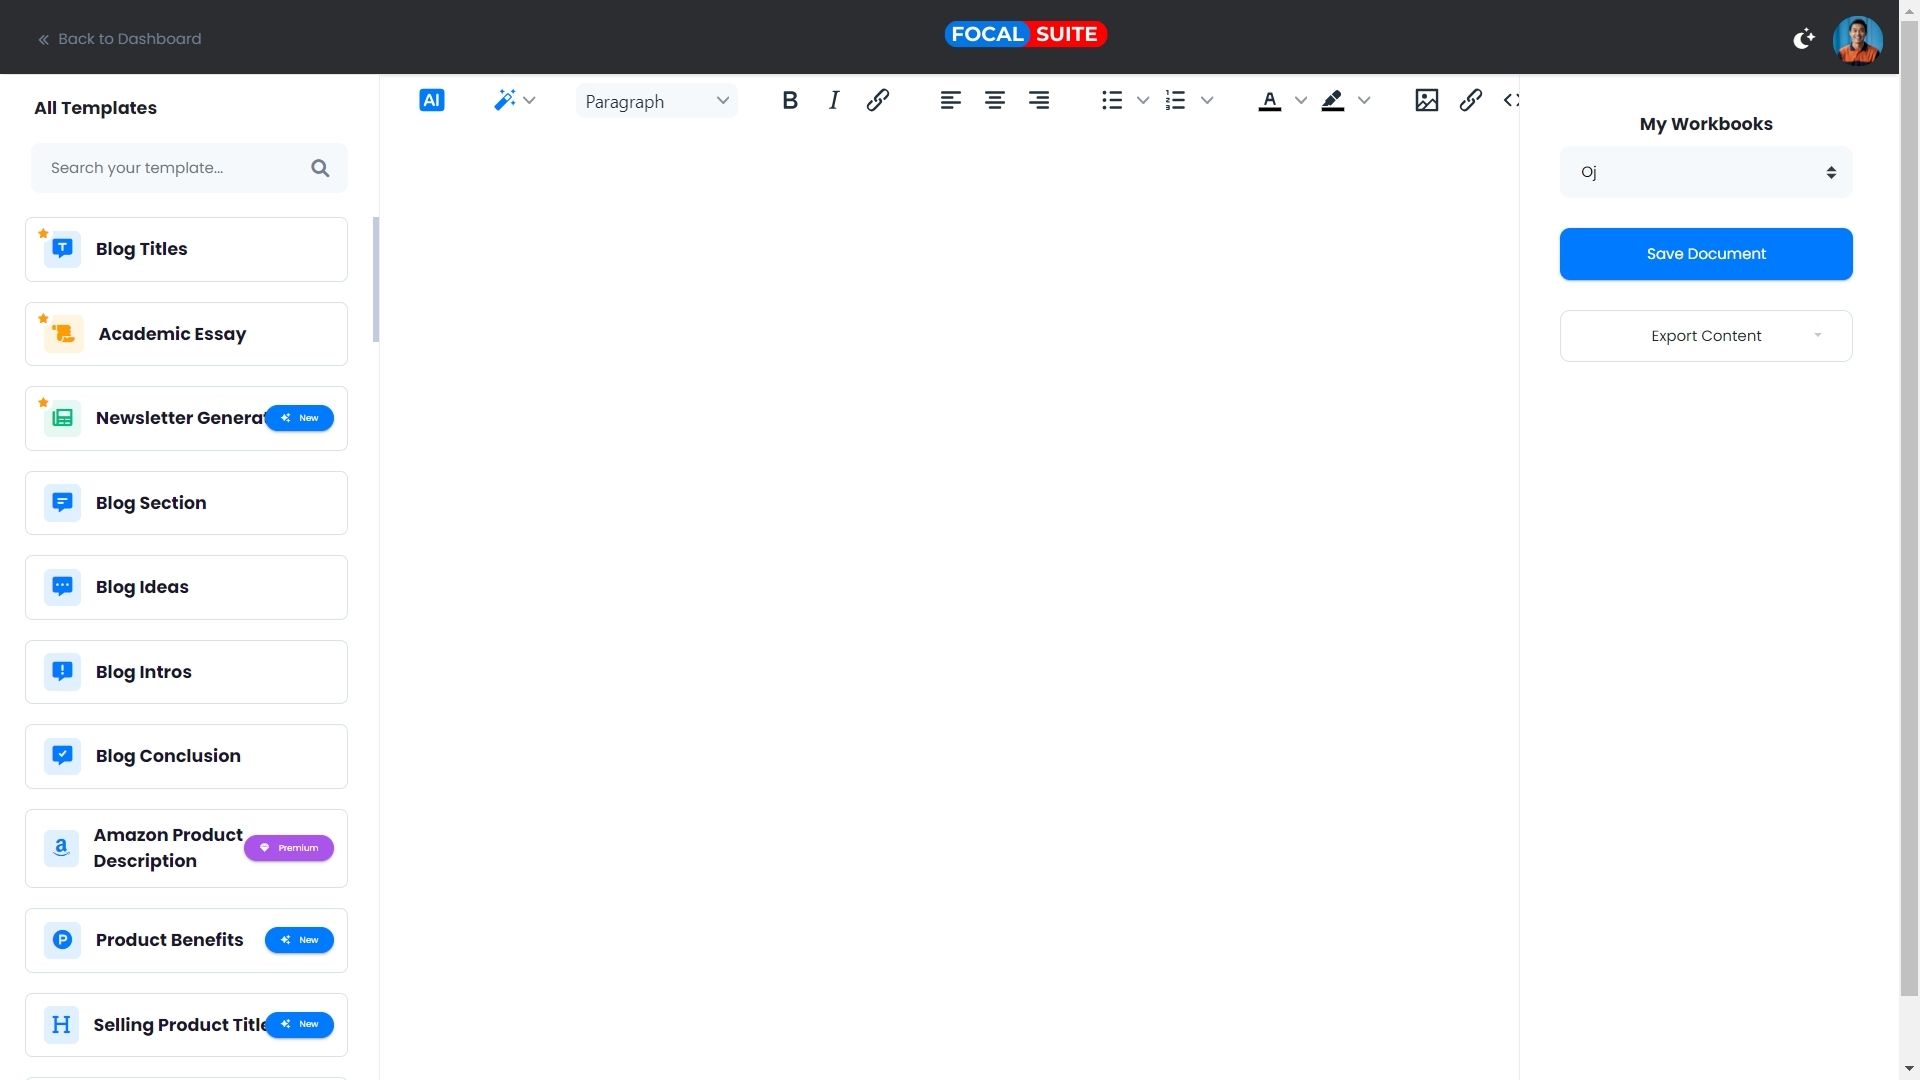Open the user profile avatar

[x=1857, y=39]
